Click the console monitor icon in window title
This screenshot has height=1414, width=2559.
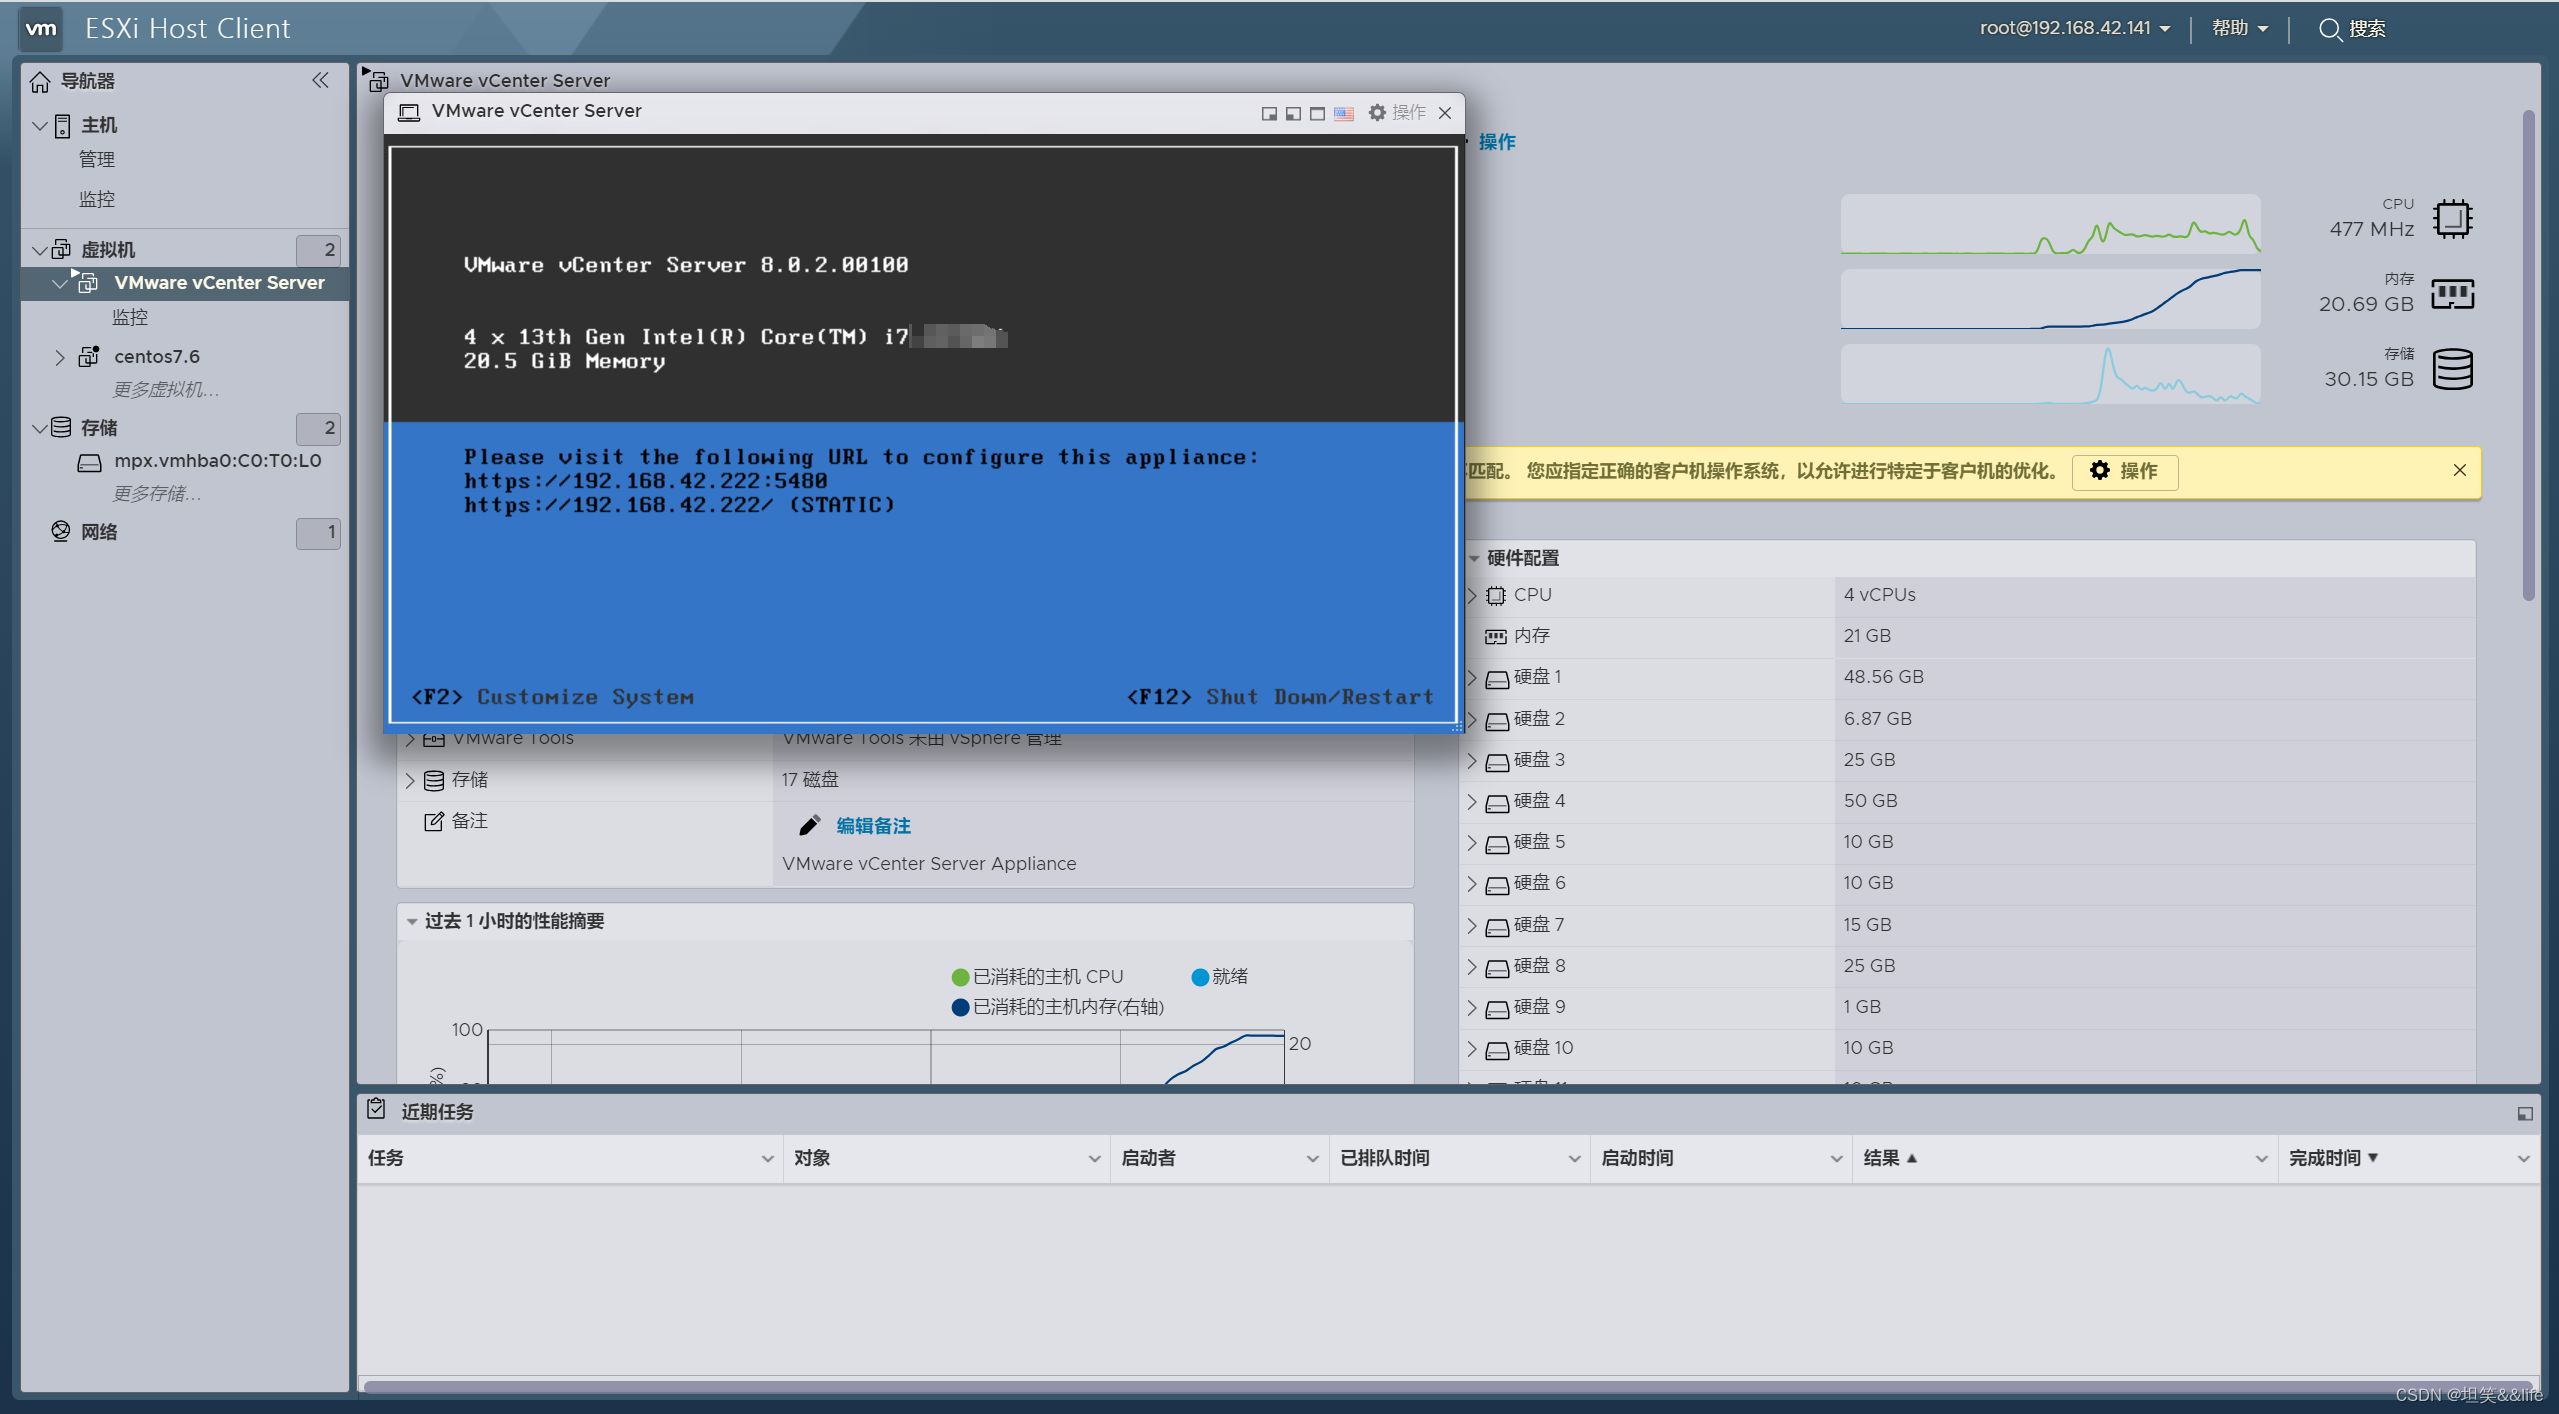(x=408, y=112)
